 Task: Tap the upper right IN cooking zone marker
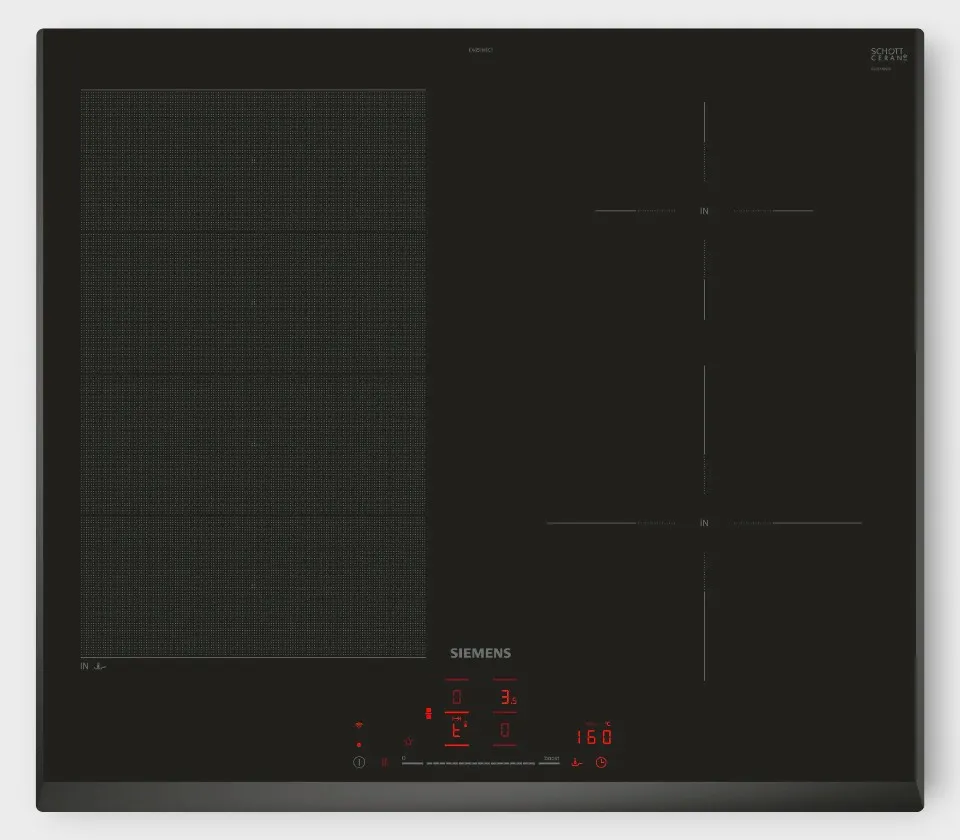click(704, 211)
